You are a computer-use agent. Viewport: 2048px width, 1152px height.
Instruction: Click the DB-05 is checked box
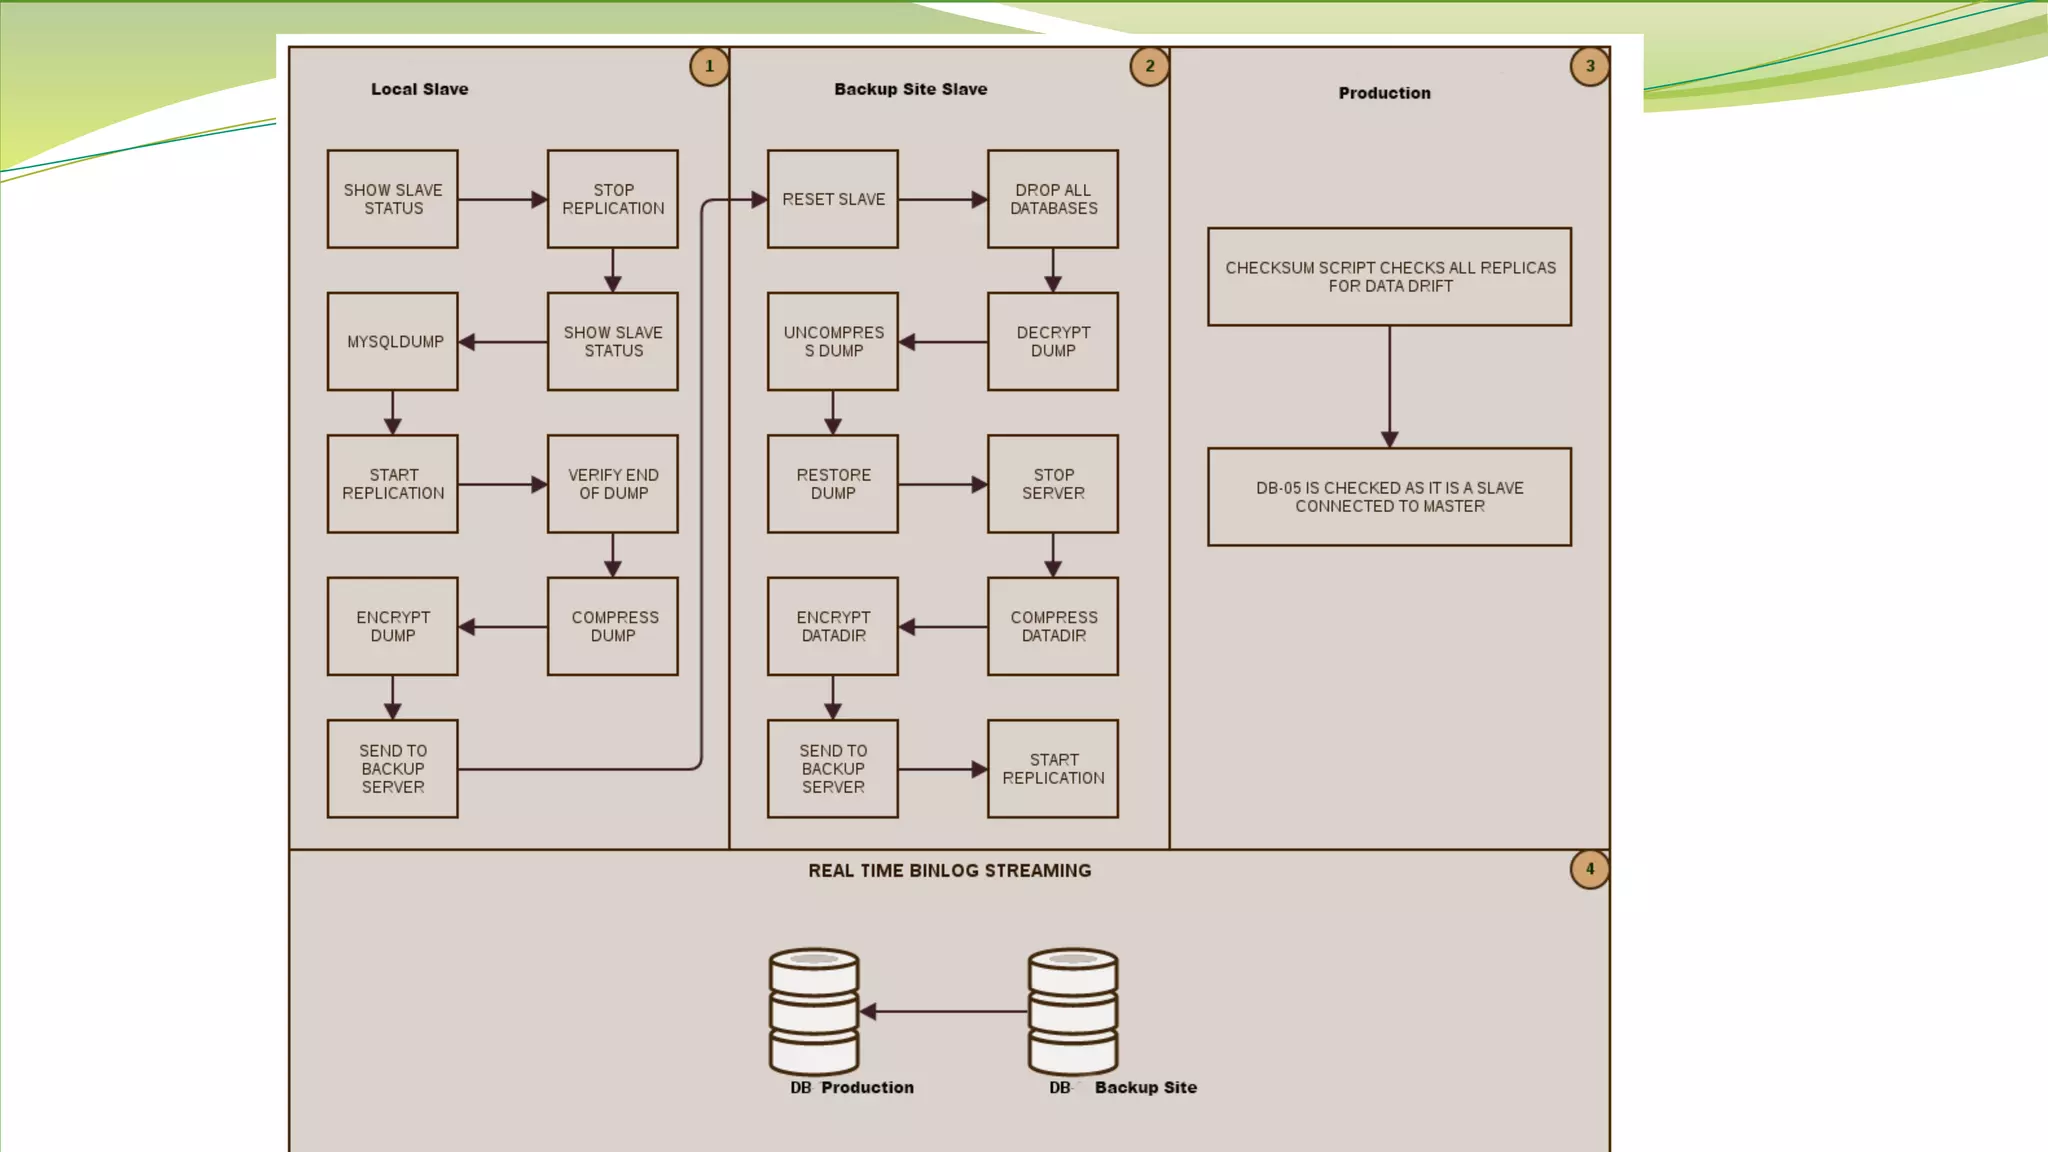click(x=1389, y=497)
